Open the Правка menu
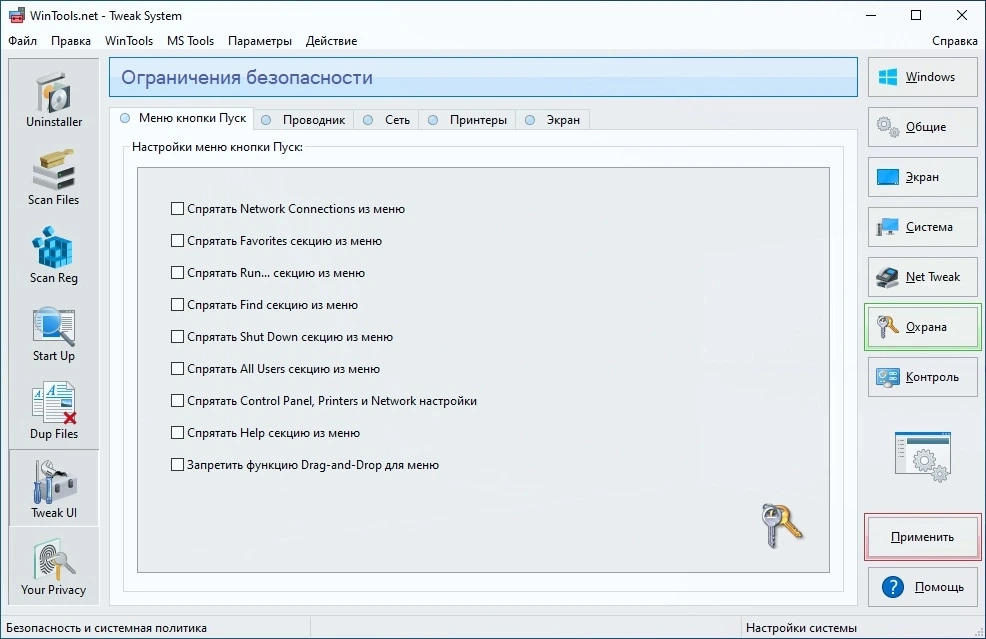Screen dimensions: 986x639 pyautogui.click(x=70, y=41)
